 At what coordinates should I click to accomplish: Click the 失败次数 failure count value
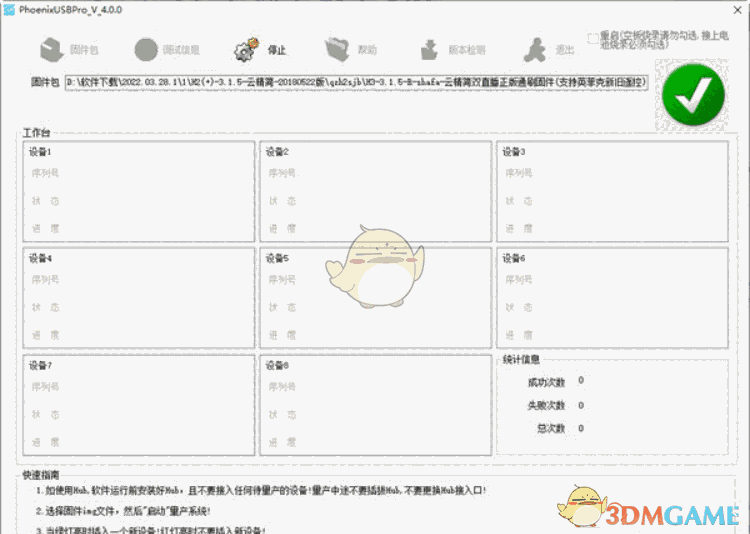(x=581, y=405)
